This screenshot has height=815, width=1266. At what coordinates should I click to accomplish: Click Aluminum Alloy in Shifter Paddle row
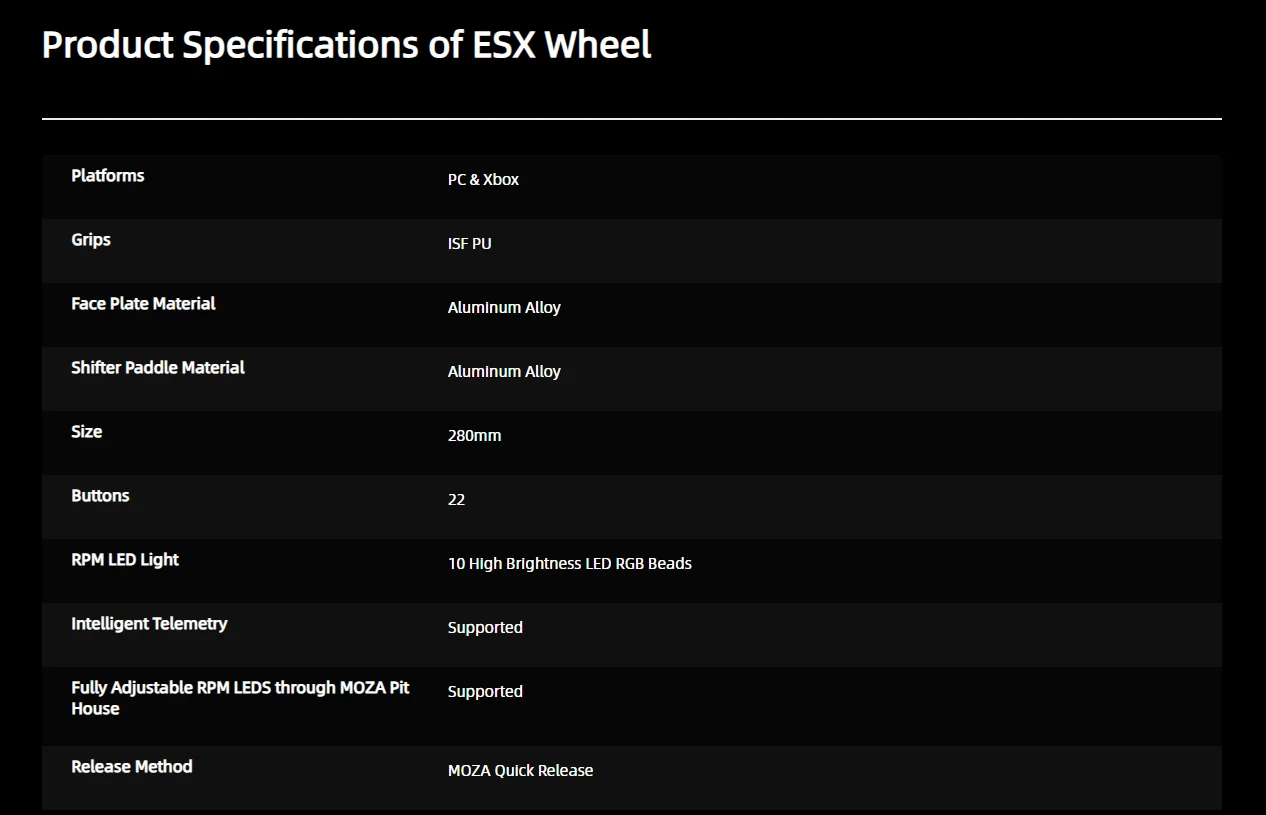point(504,372)
